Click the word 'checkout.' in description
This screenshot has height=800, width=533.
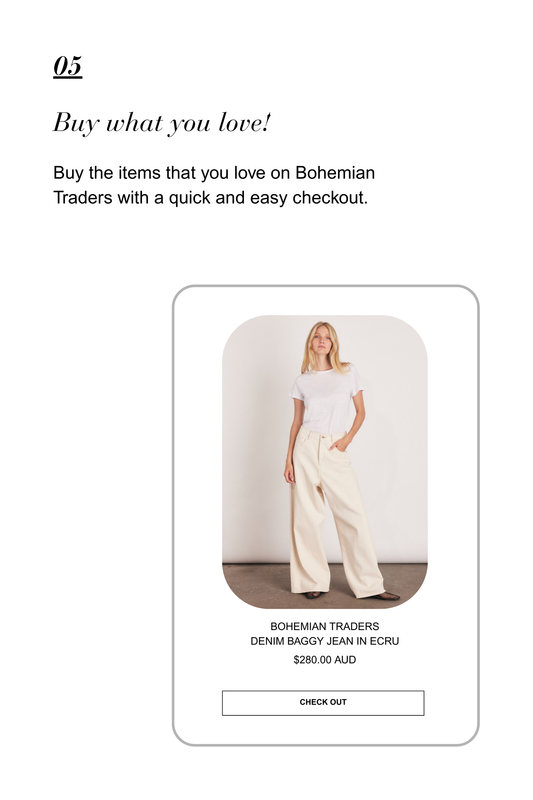coord(330,197)
